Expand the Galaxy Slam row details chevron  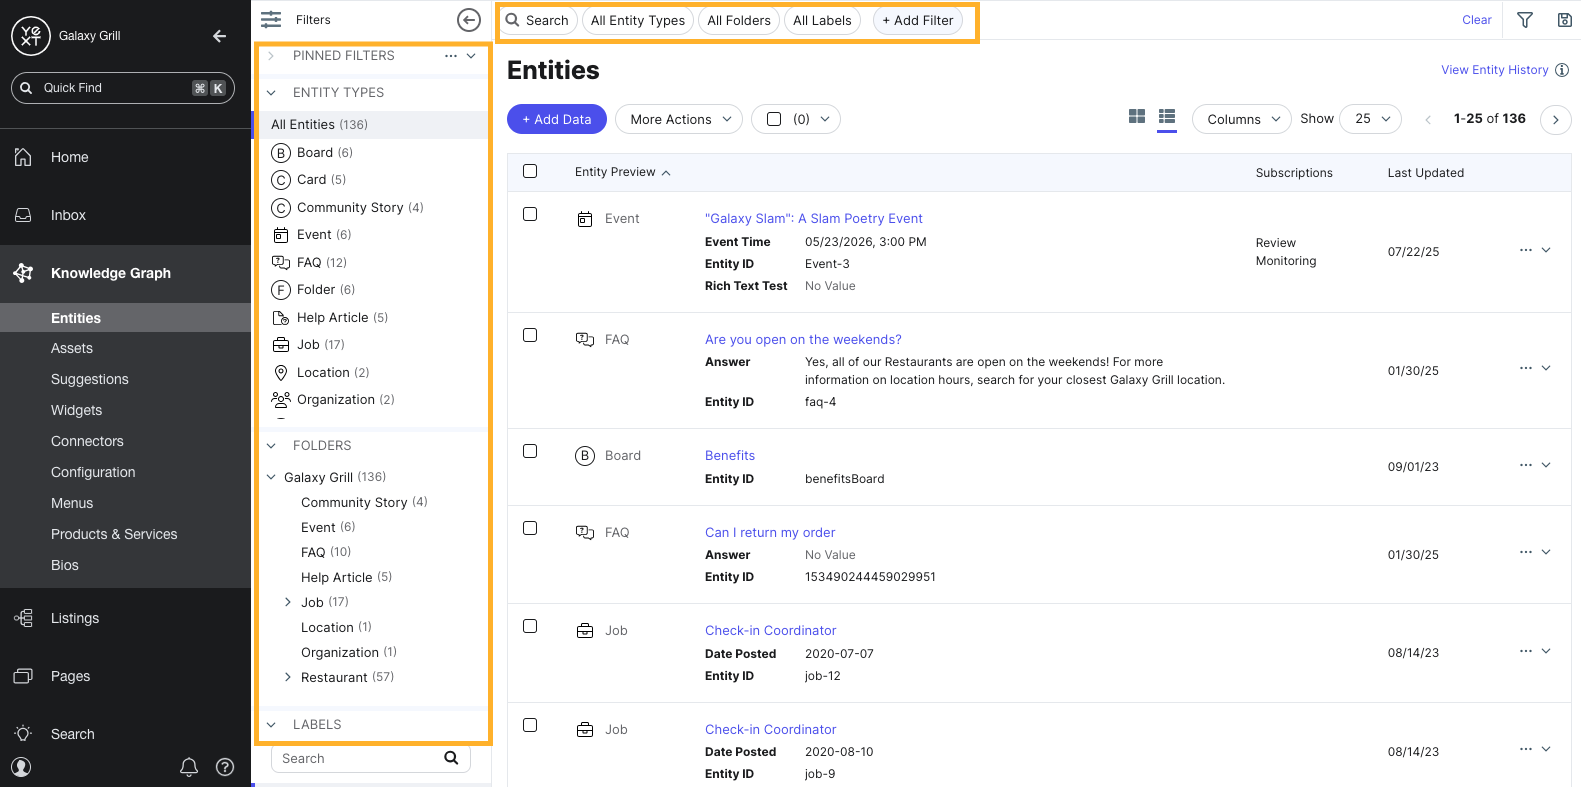click(x=1546, y=250)
